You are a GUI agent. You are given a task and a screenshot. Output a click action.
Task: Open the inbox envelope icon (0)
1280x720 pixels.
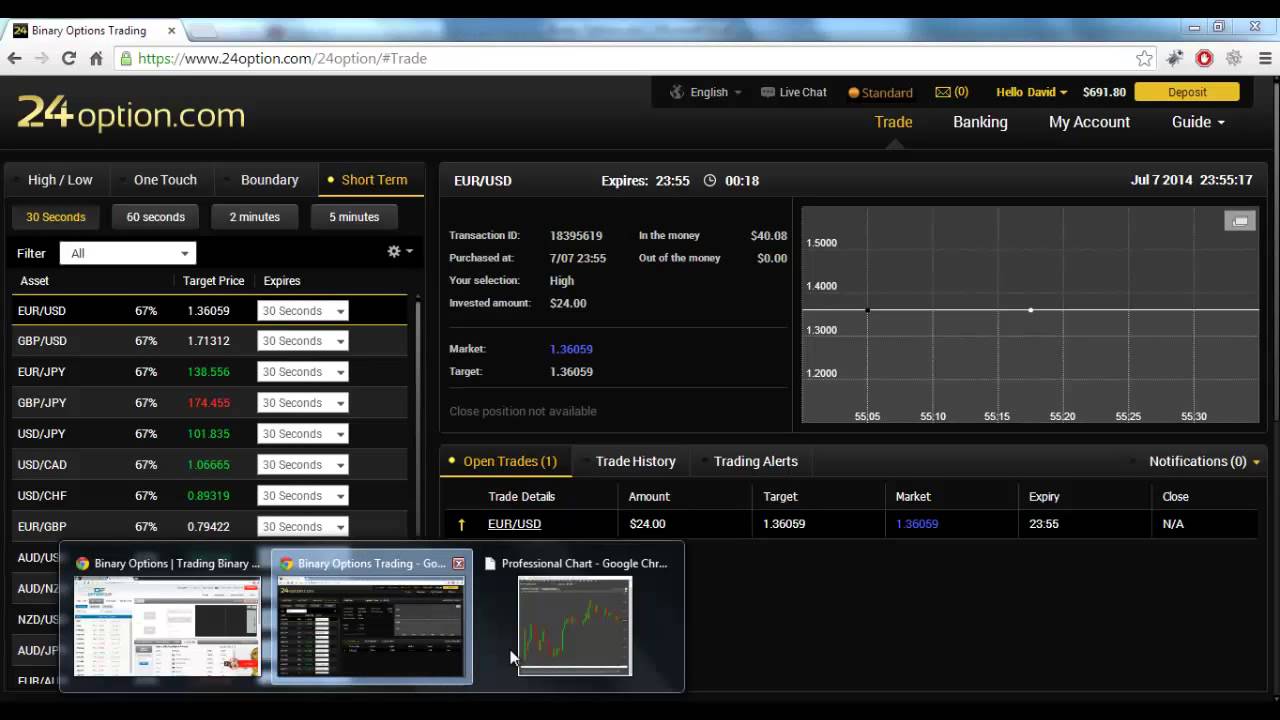coord(943,92)
